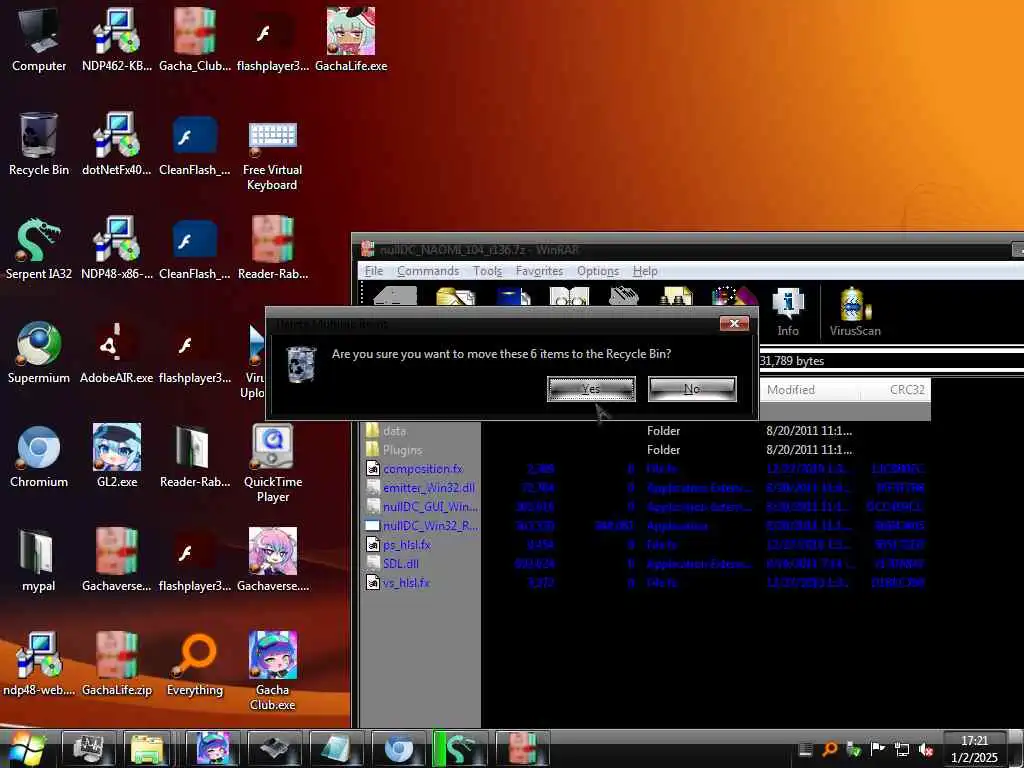The image size is (1024, 768).
Task: Select the Everything search desktop icon
Action: coord(195,664)
